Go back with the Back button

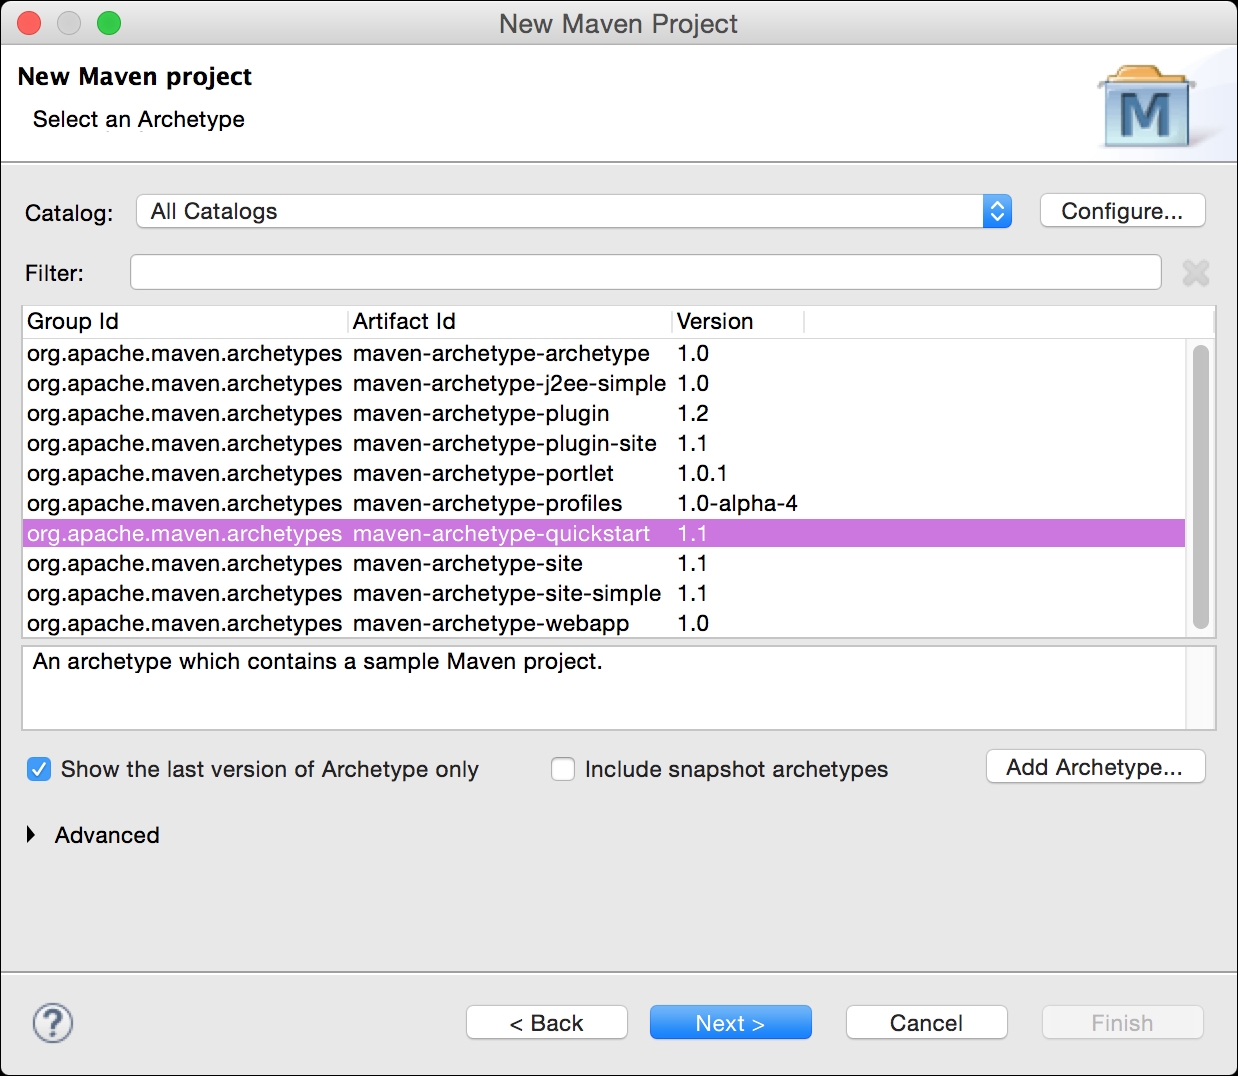(x=546, y=1023)
